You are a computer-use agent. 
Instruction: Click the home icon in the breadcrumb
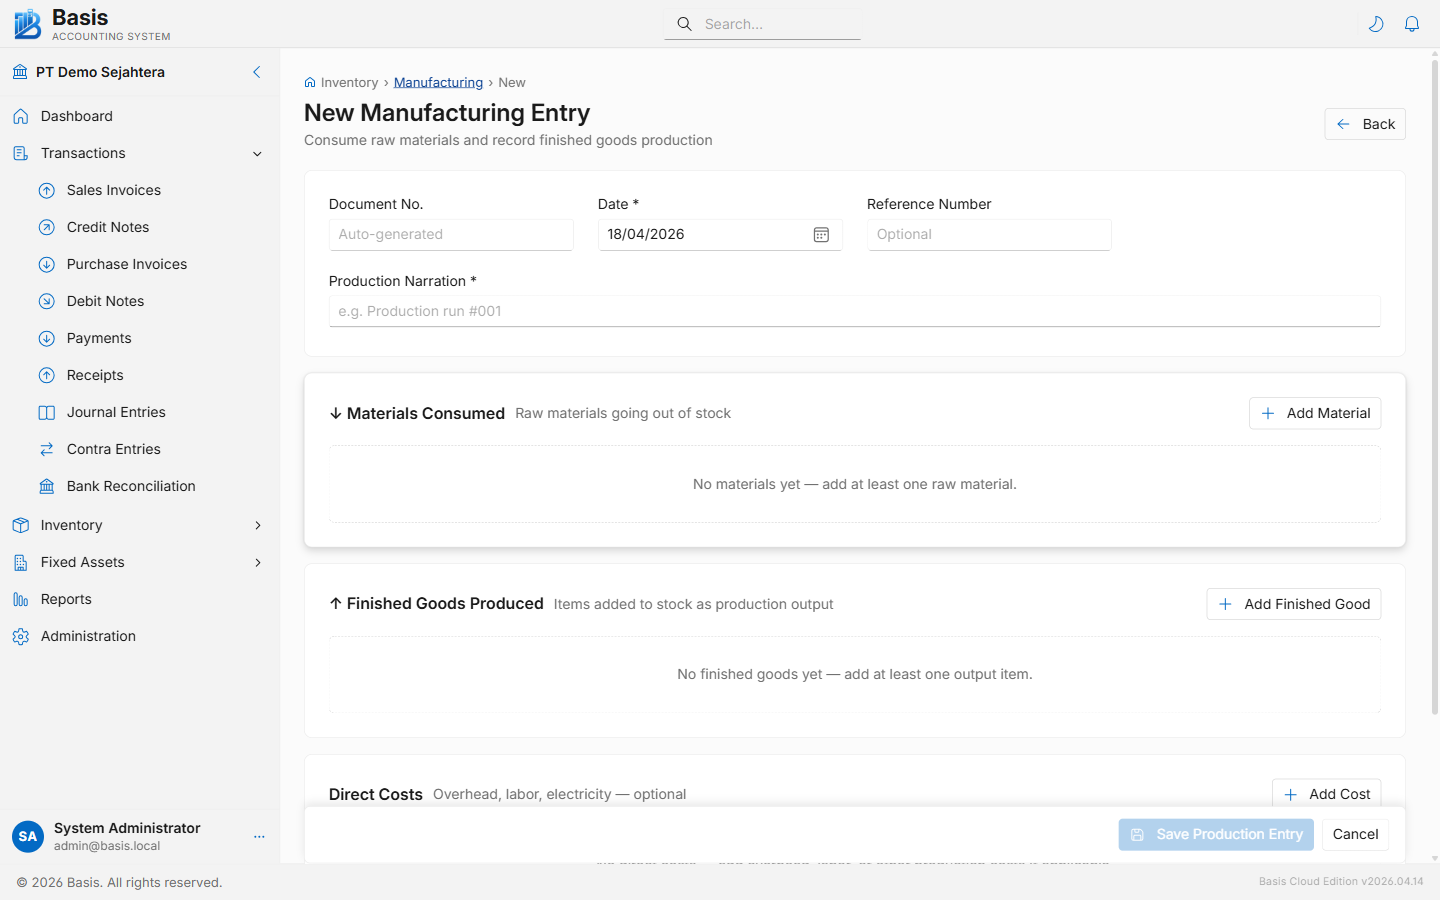pyautogui.click(x=310, y=82)
